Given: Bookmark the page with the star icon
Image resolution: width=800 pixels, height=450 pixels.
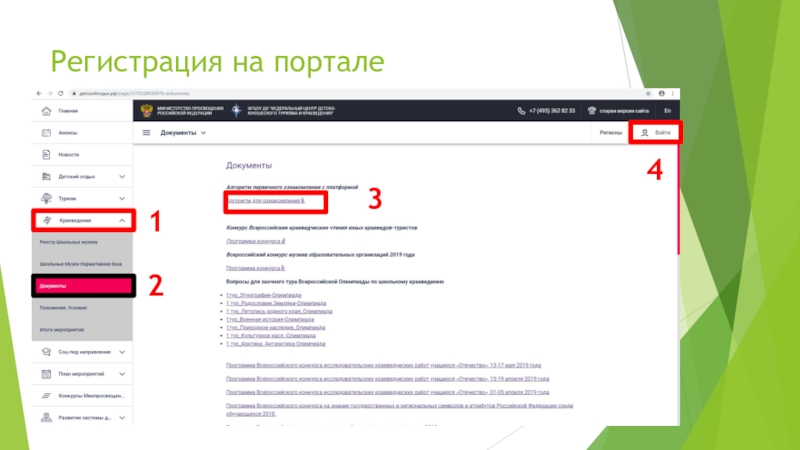Looking at the screenshot, I should click(648, 93).
